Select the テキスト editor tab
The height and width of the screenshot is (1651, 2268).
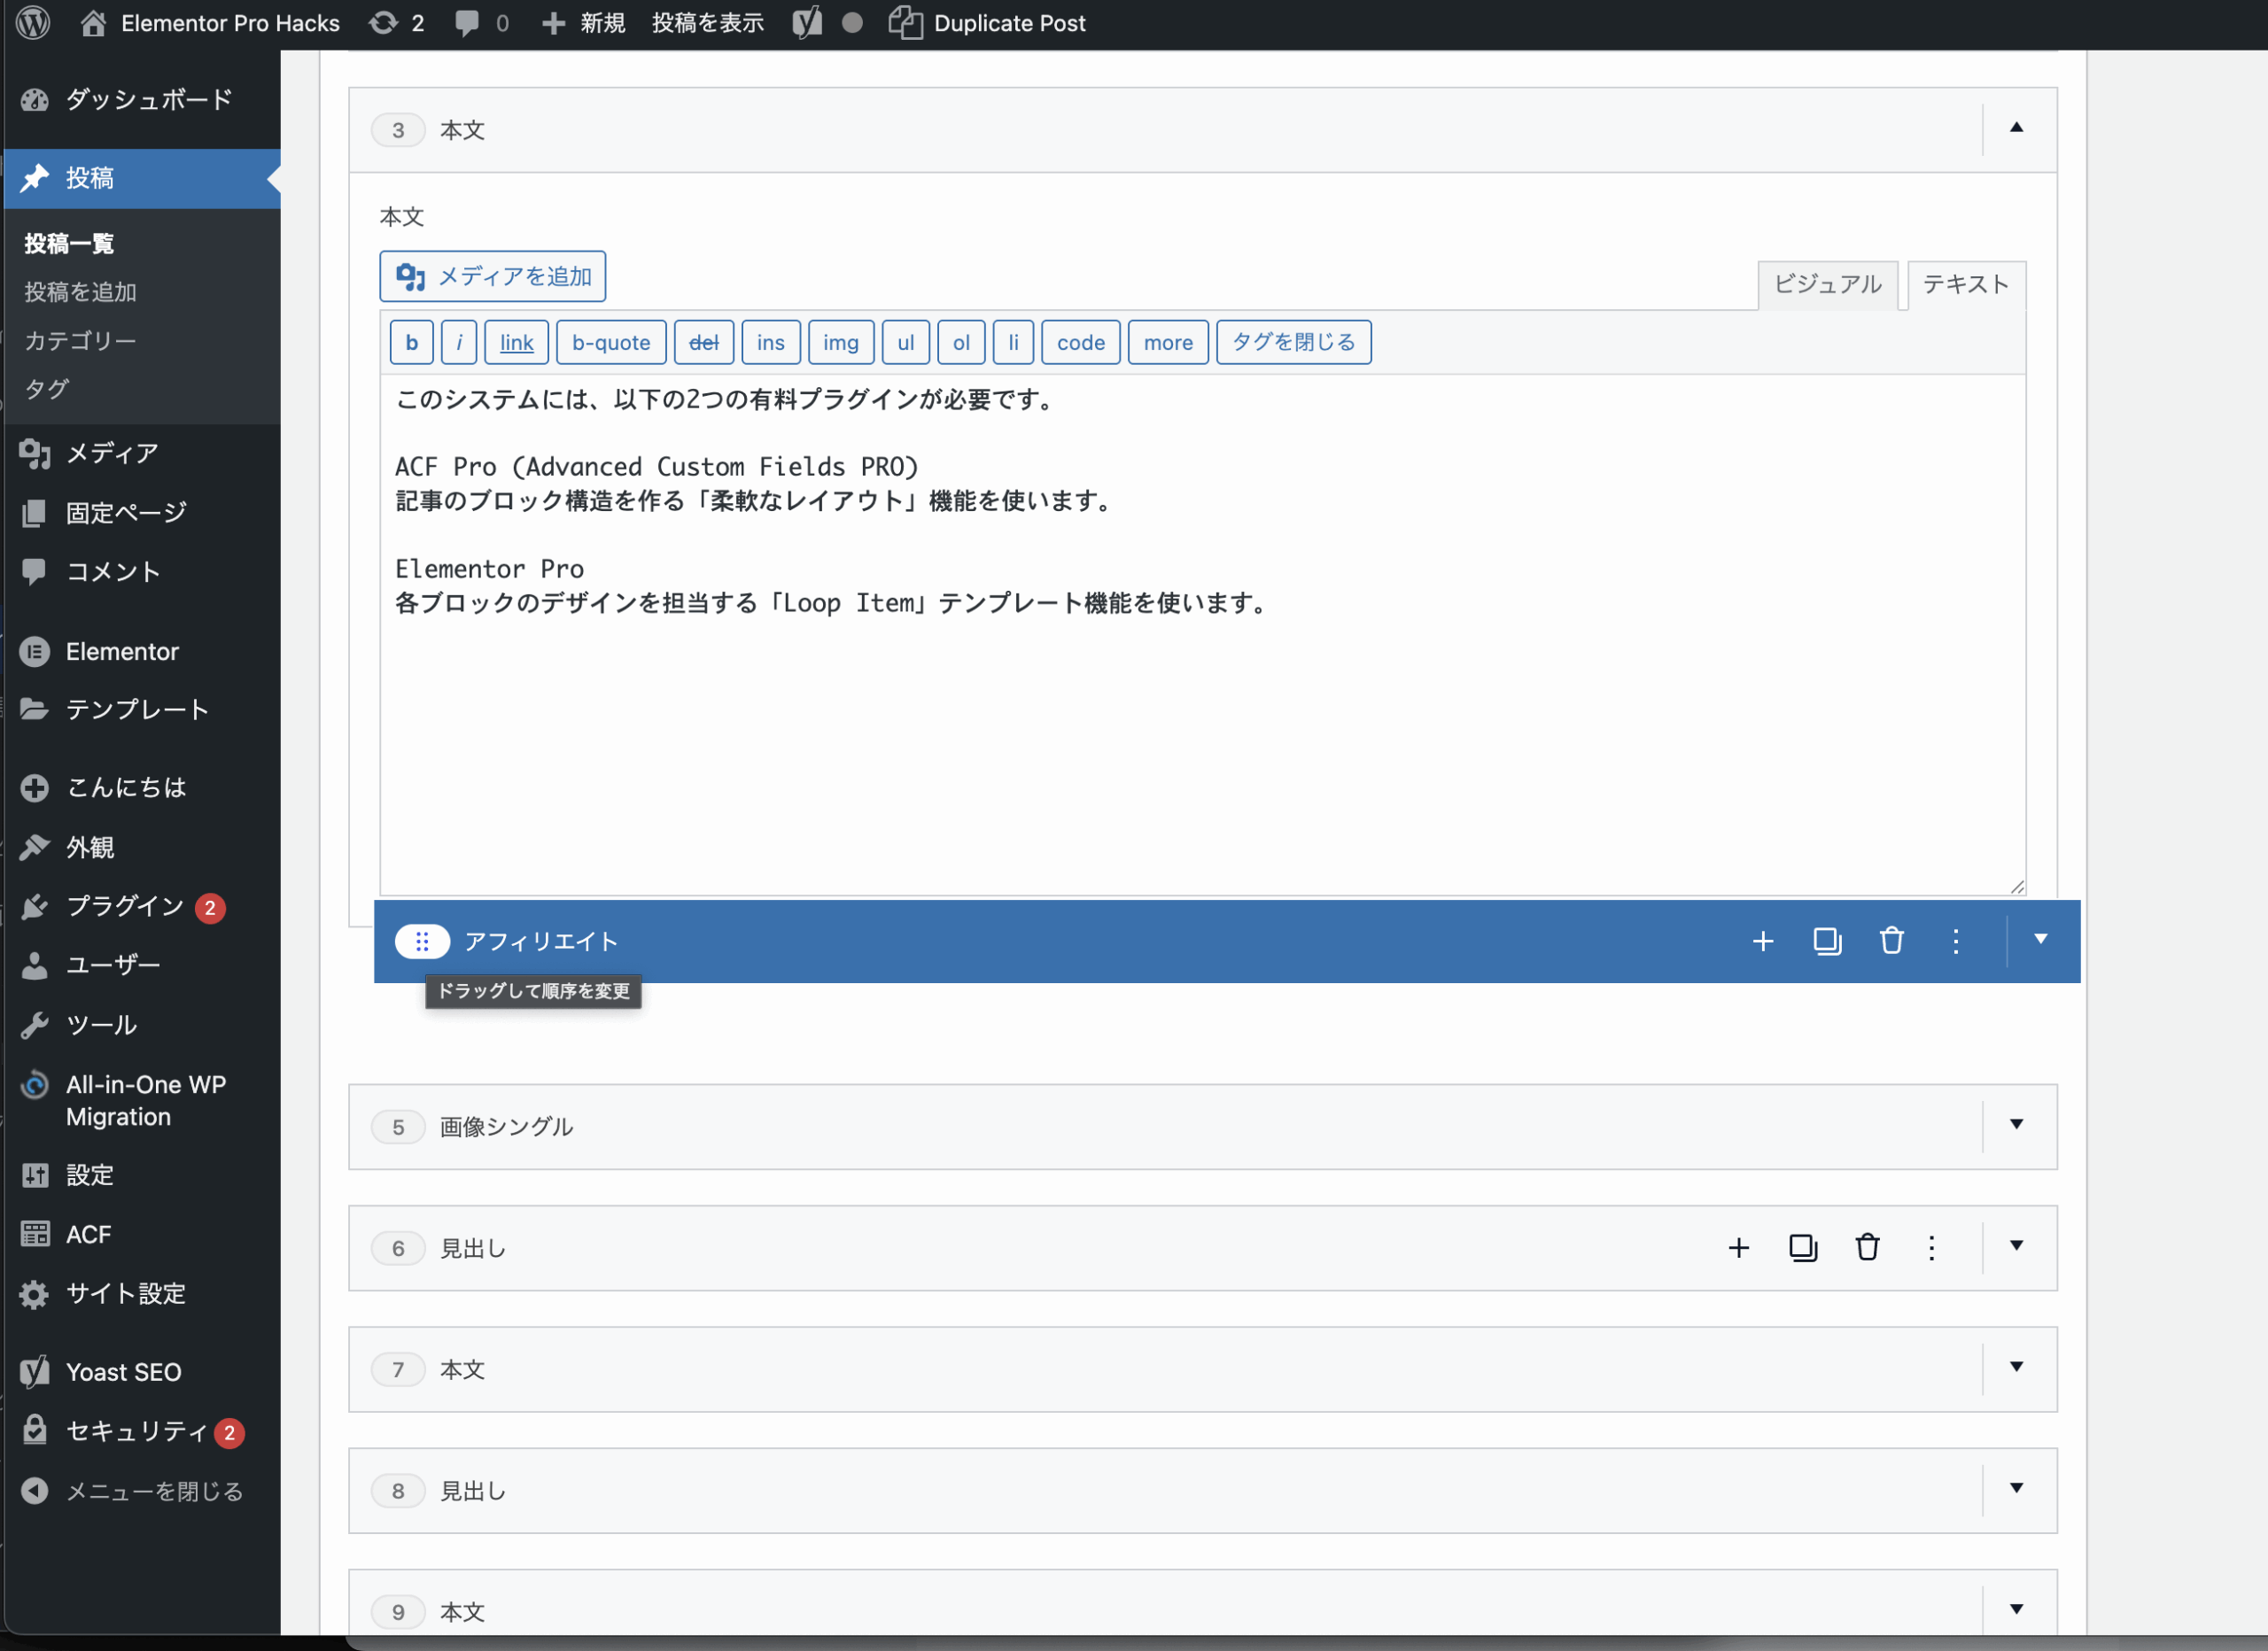tap(1965, 285)
